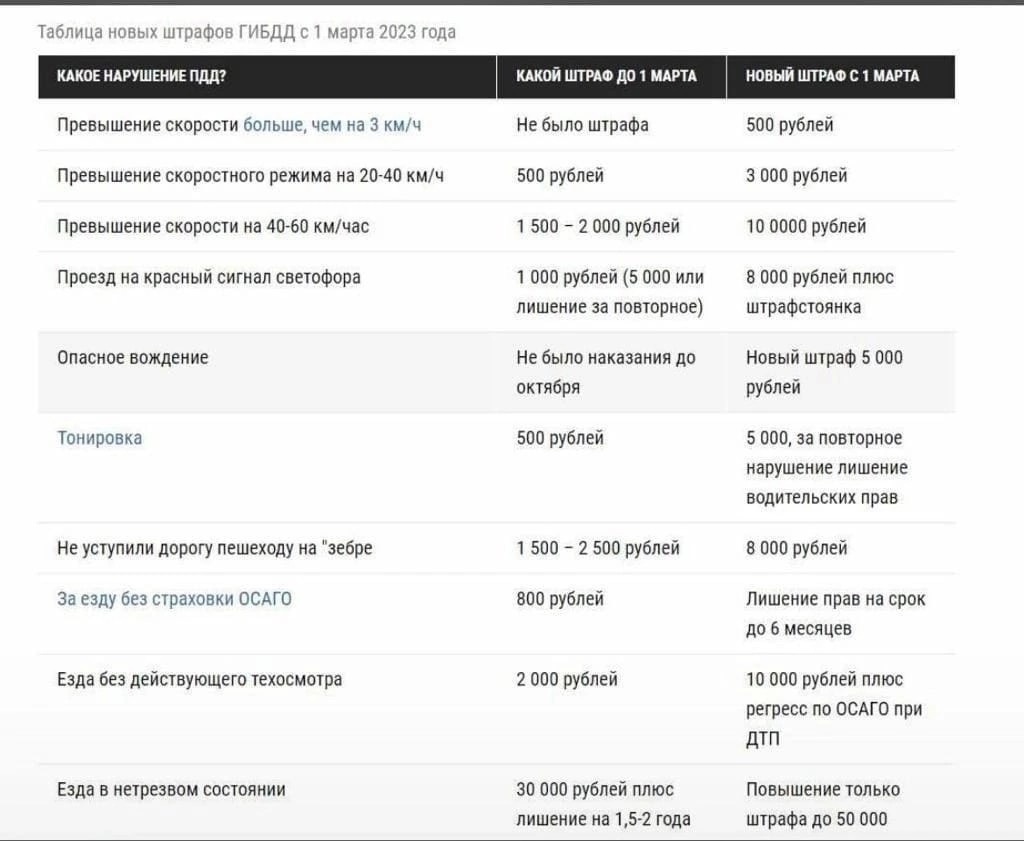
Task: Click the "Не уступили дорогу пешеходу" row label
Action: coord(214,548)
